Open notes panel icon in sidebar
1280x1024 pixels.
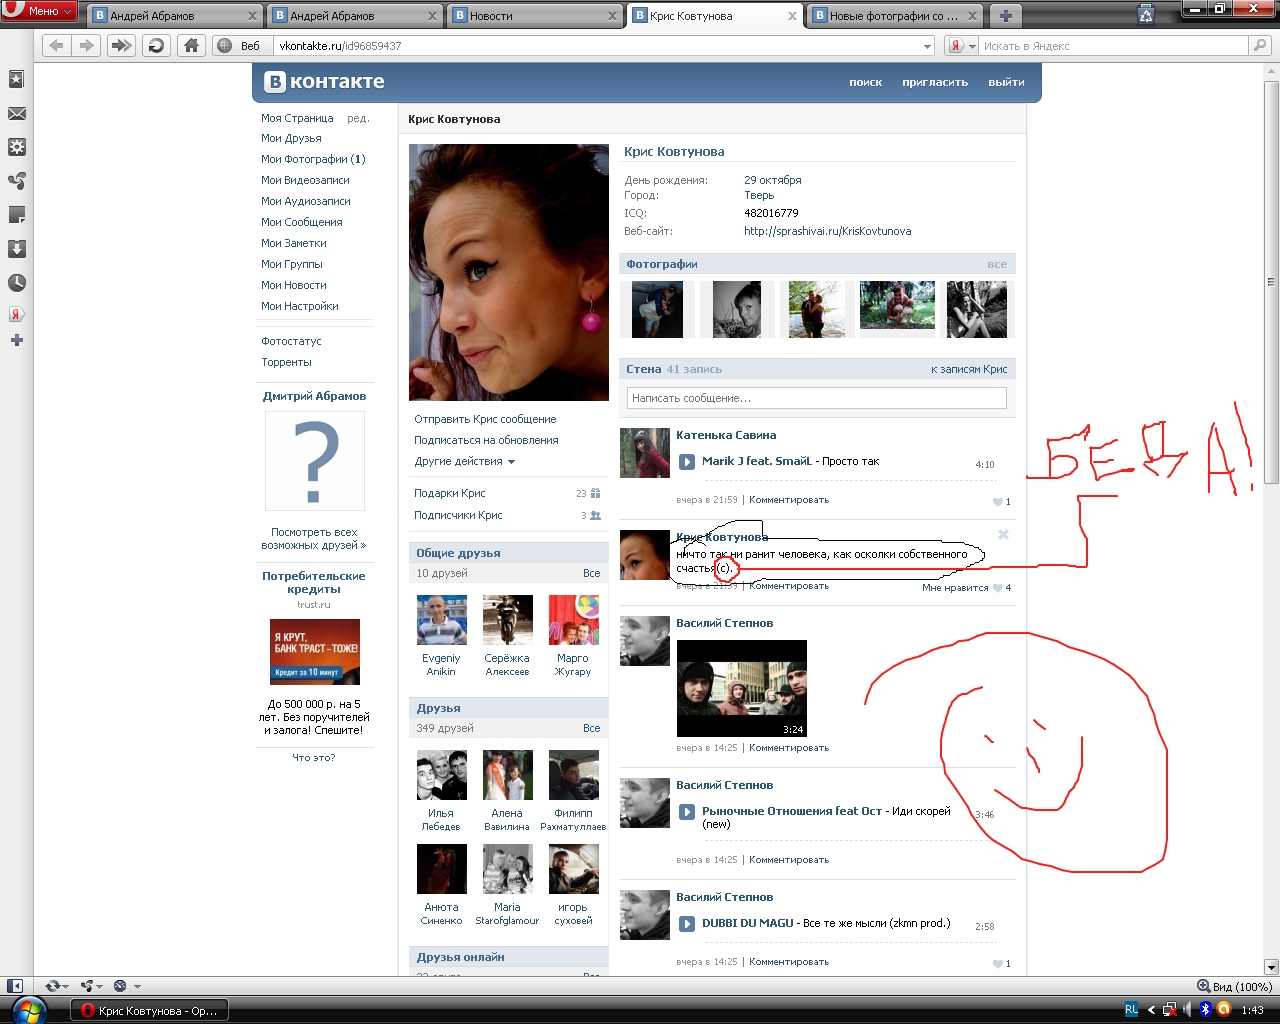pos(16,215)
